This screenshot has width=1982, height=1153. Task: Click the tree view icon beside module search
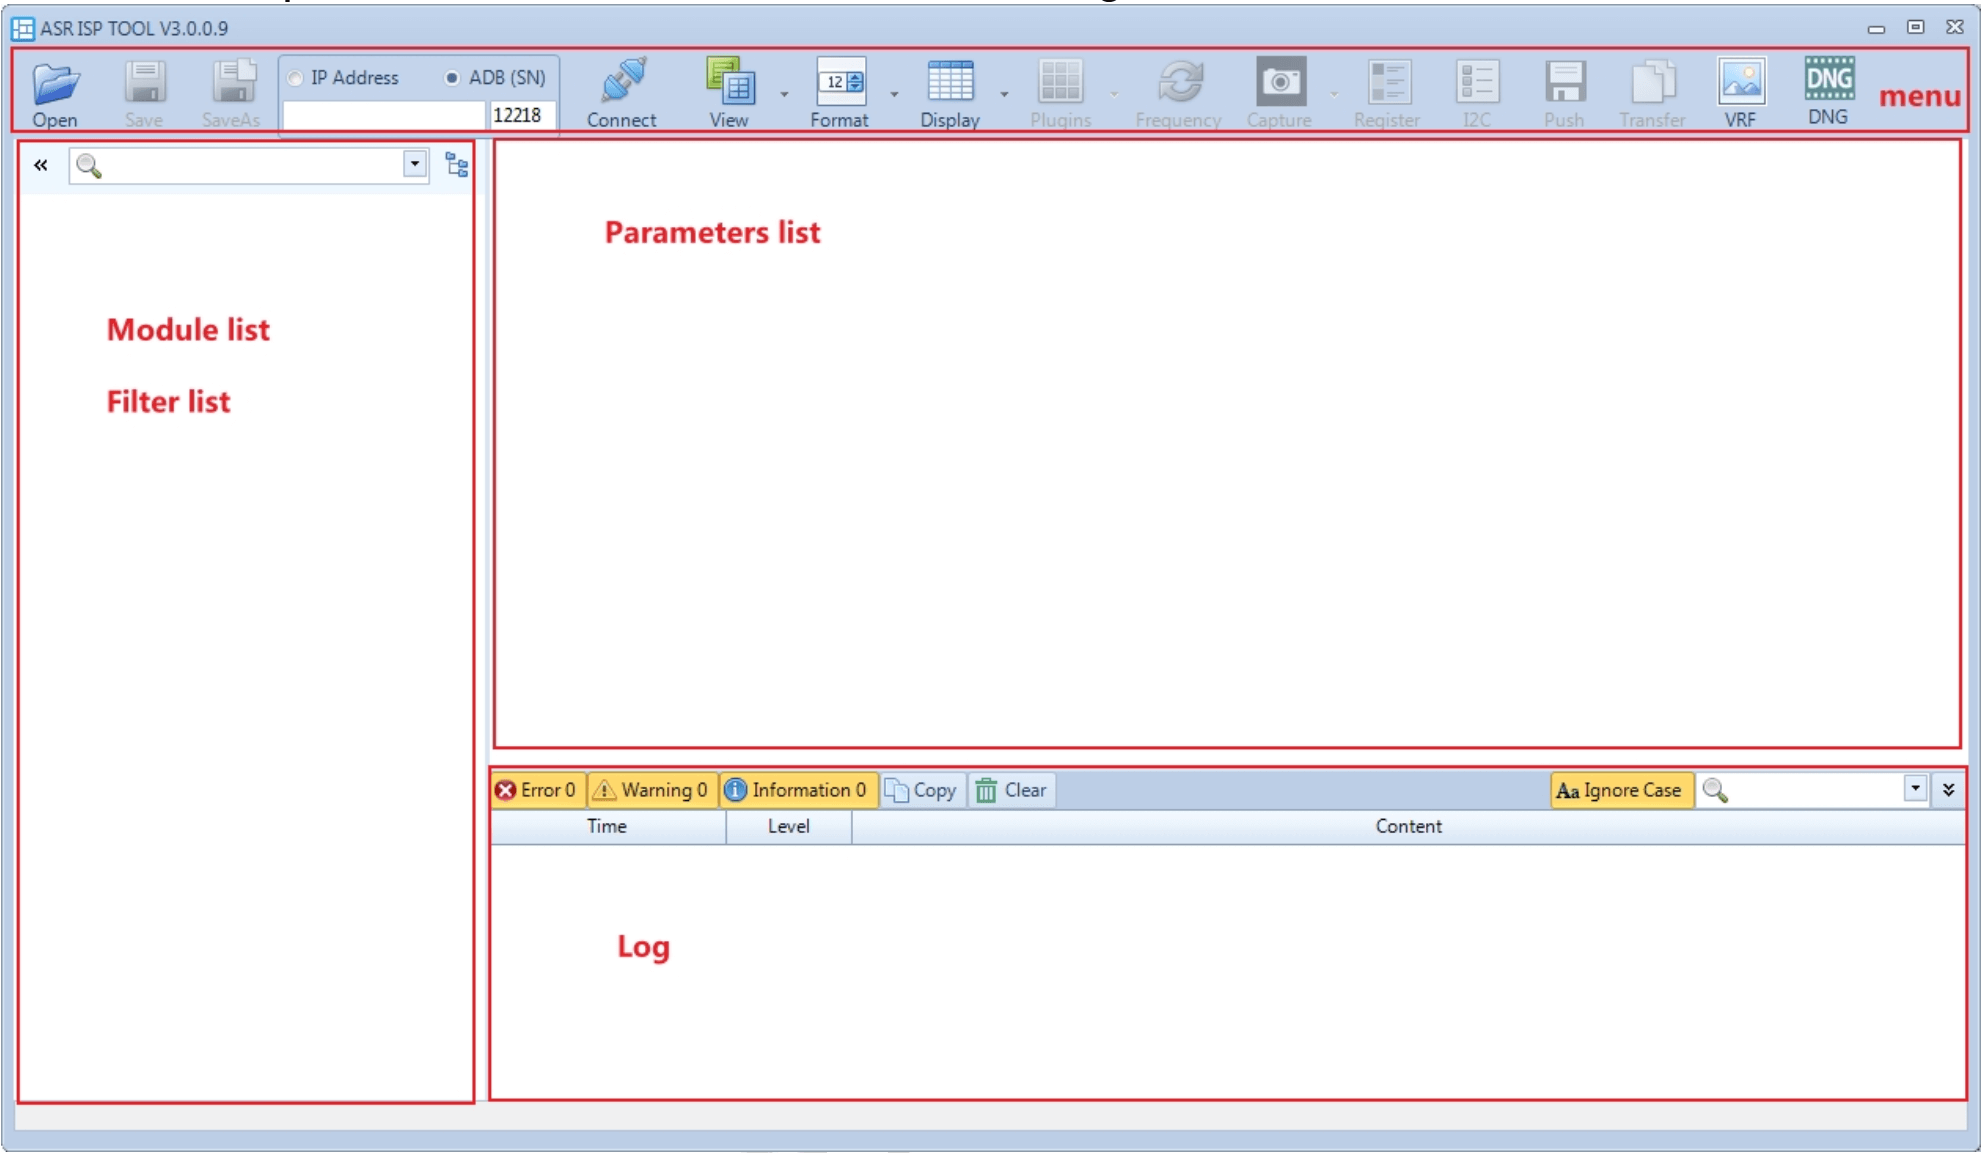tap(457, 165)
